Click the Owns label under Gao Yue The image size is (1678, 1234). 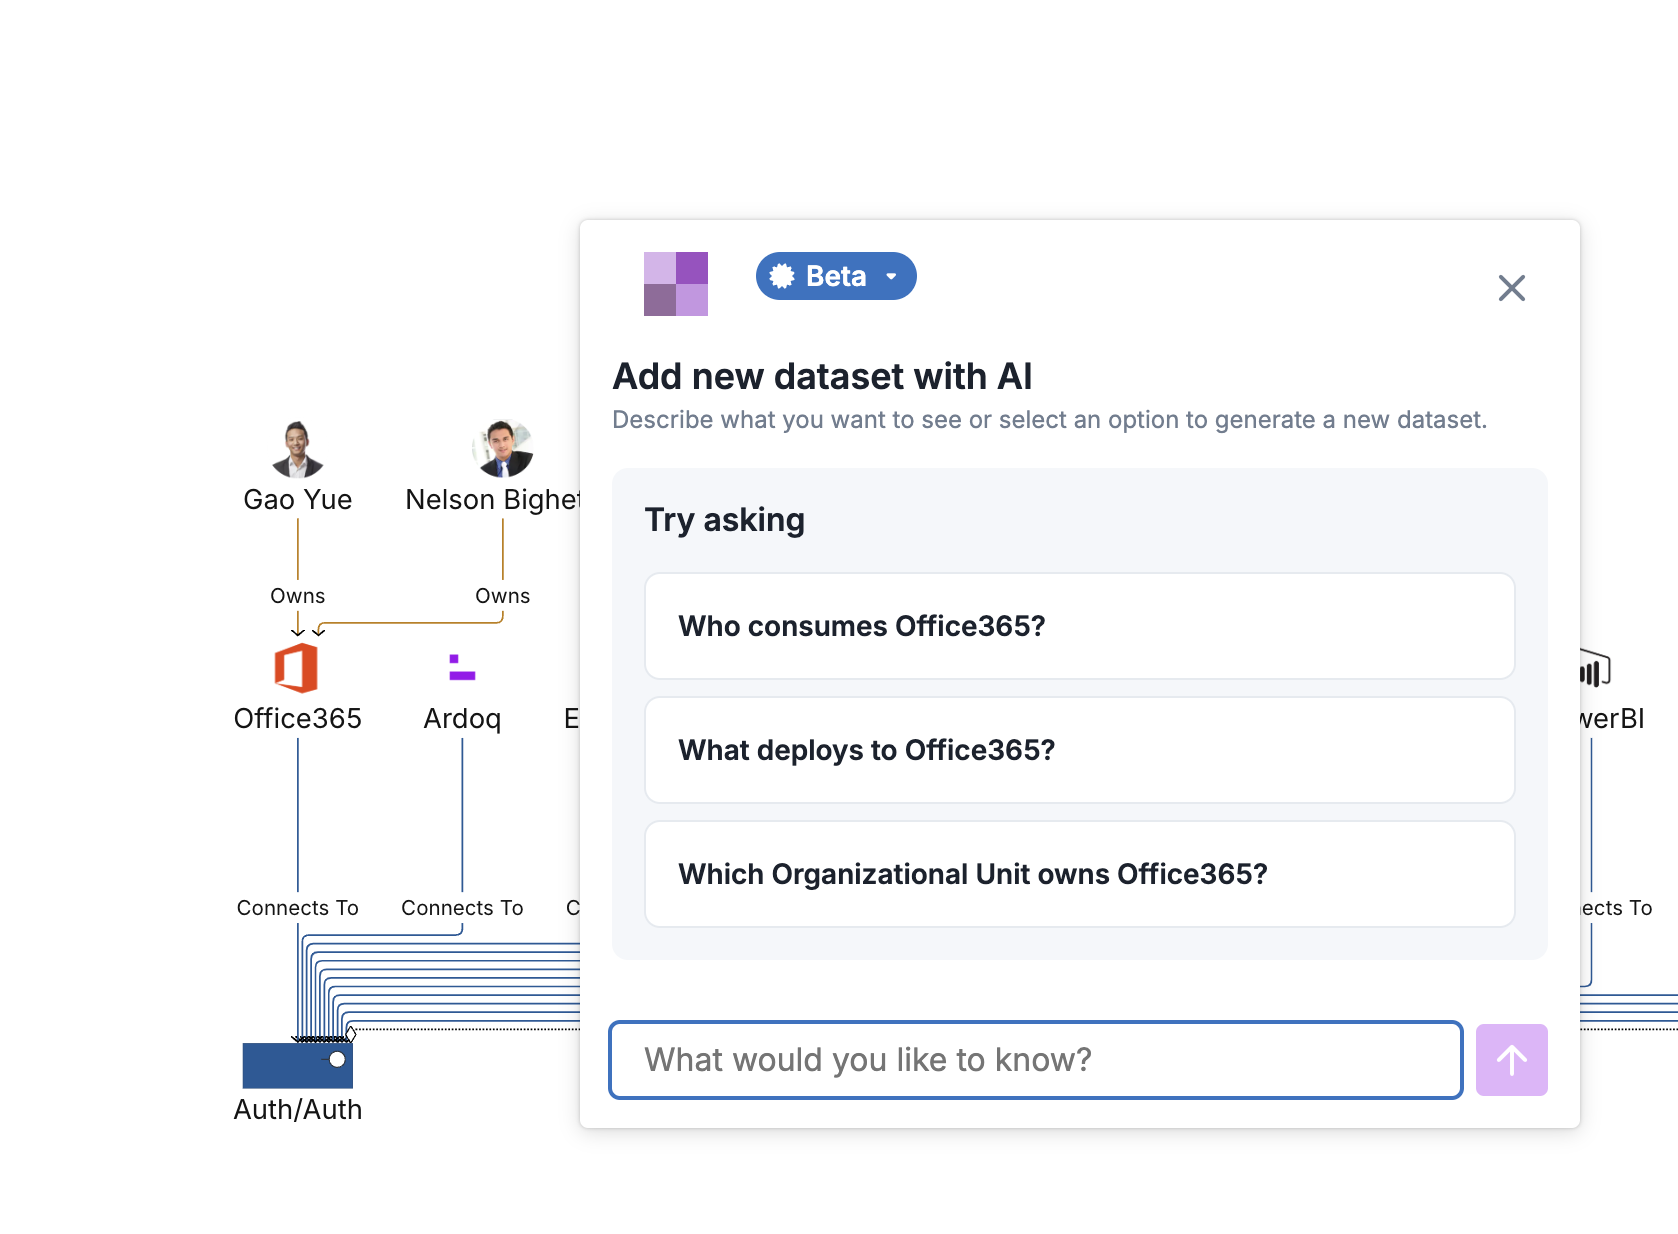pyautogui.click(x=298, y=596)
